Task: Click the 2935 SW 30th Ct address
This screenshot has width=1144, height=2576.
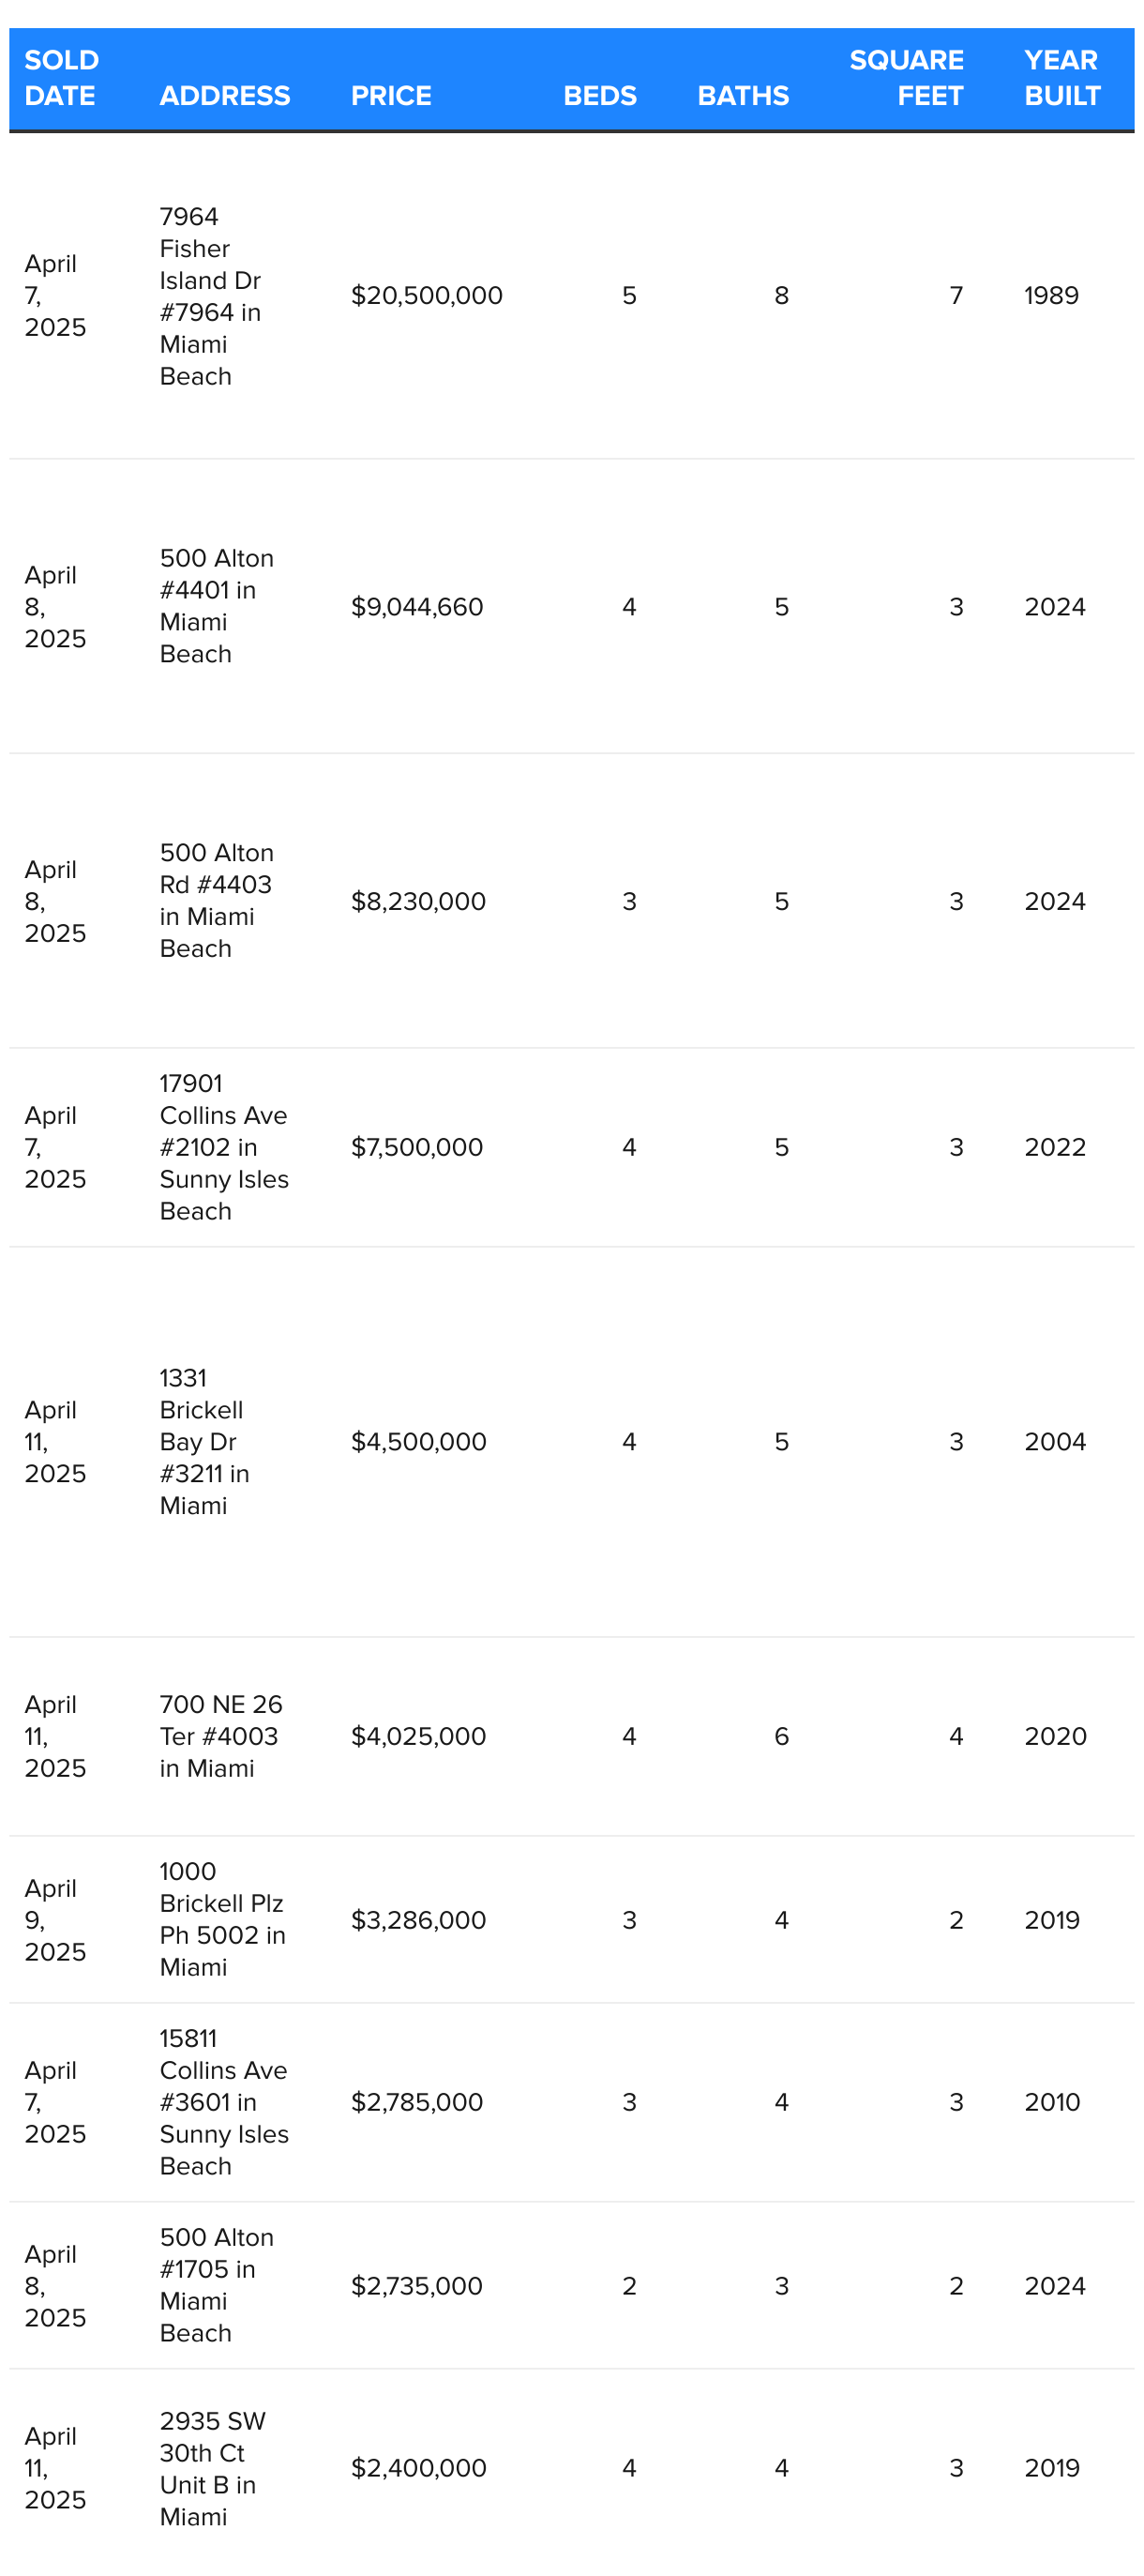Action: [212, 2468]
